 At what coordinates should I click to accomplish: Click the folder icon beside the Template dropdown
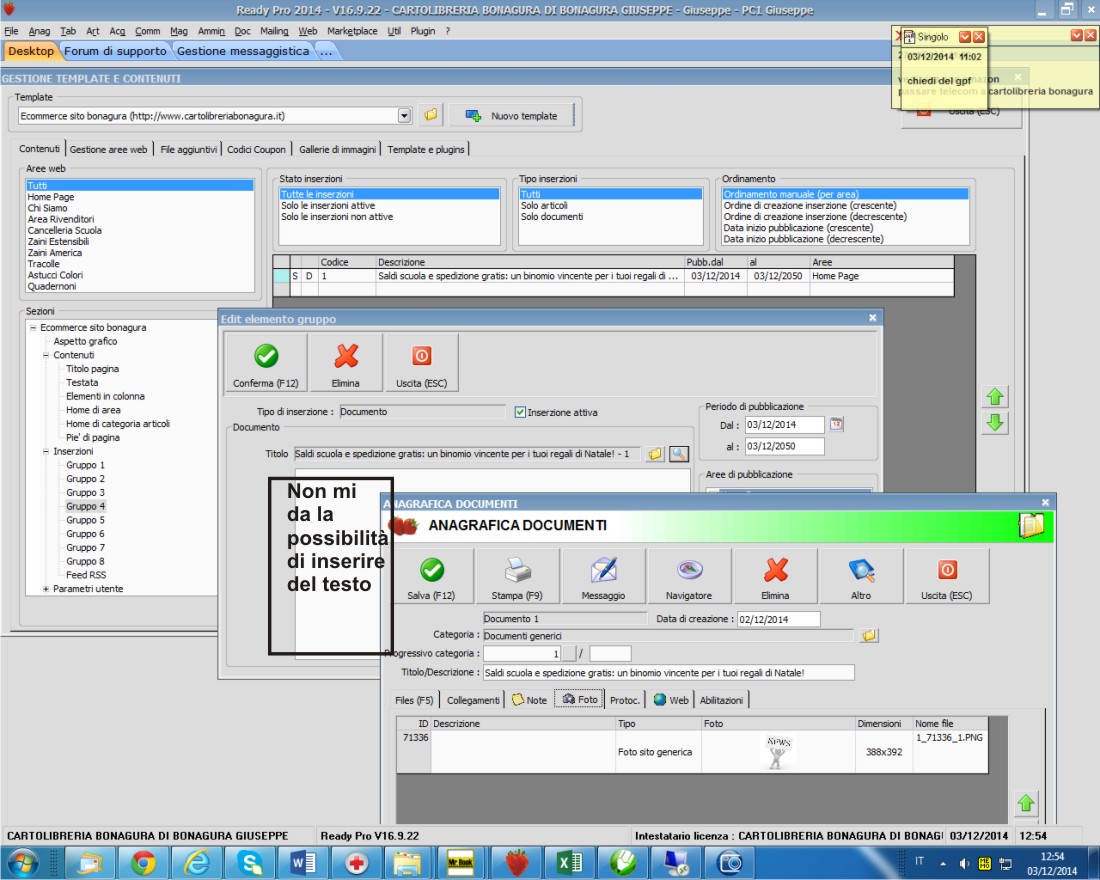(431, 115)
